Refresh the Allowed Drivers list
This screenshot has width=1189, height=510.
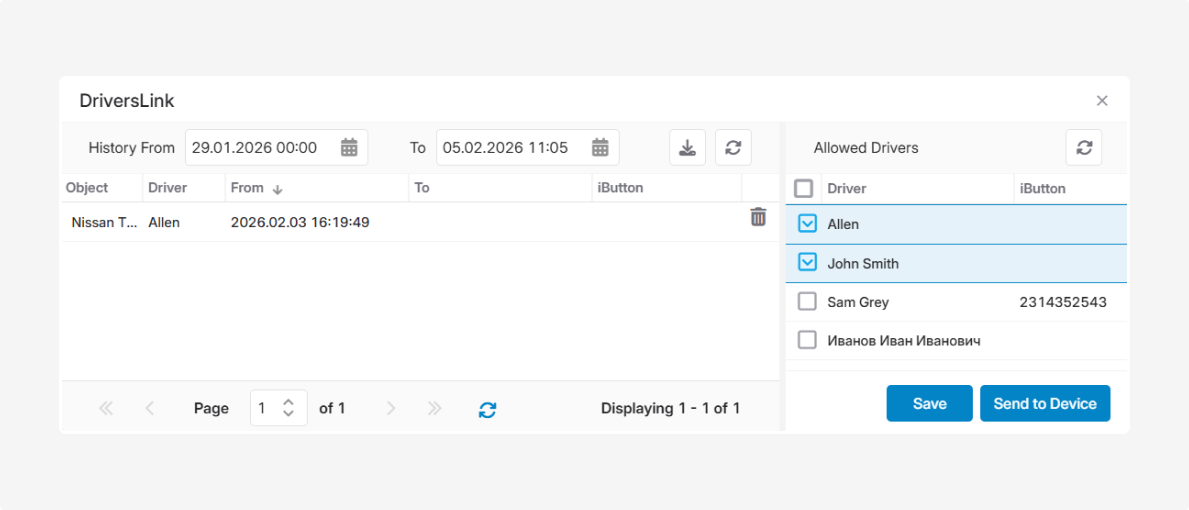pos(1083,148)
